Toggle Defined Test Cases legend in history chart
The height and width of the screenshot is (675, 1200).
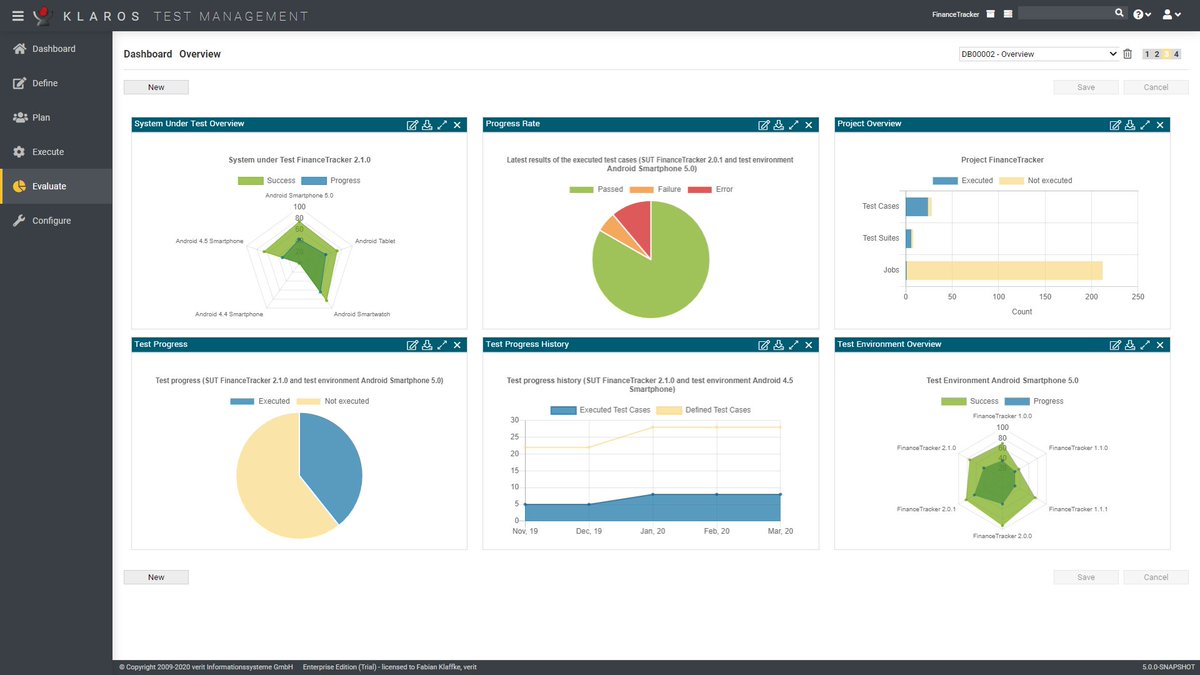pyautogui.click(x=704, y=410)
